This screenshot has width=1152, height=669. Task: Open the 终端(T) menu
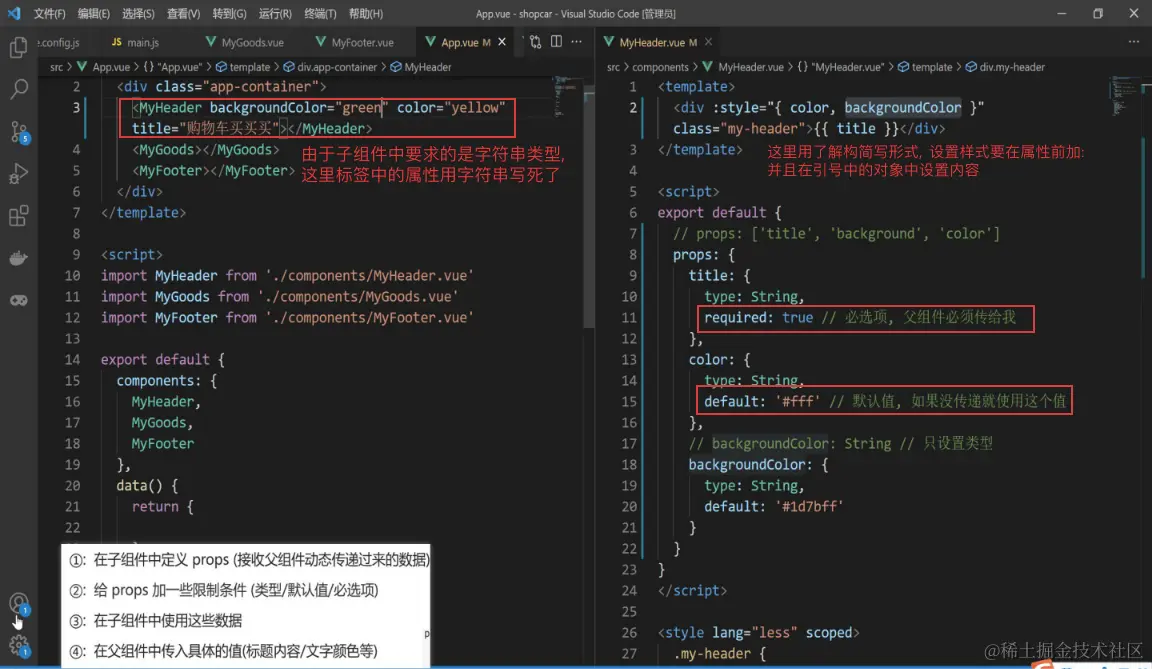point(320,14)
